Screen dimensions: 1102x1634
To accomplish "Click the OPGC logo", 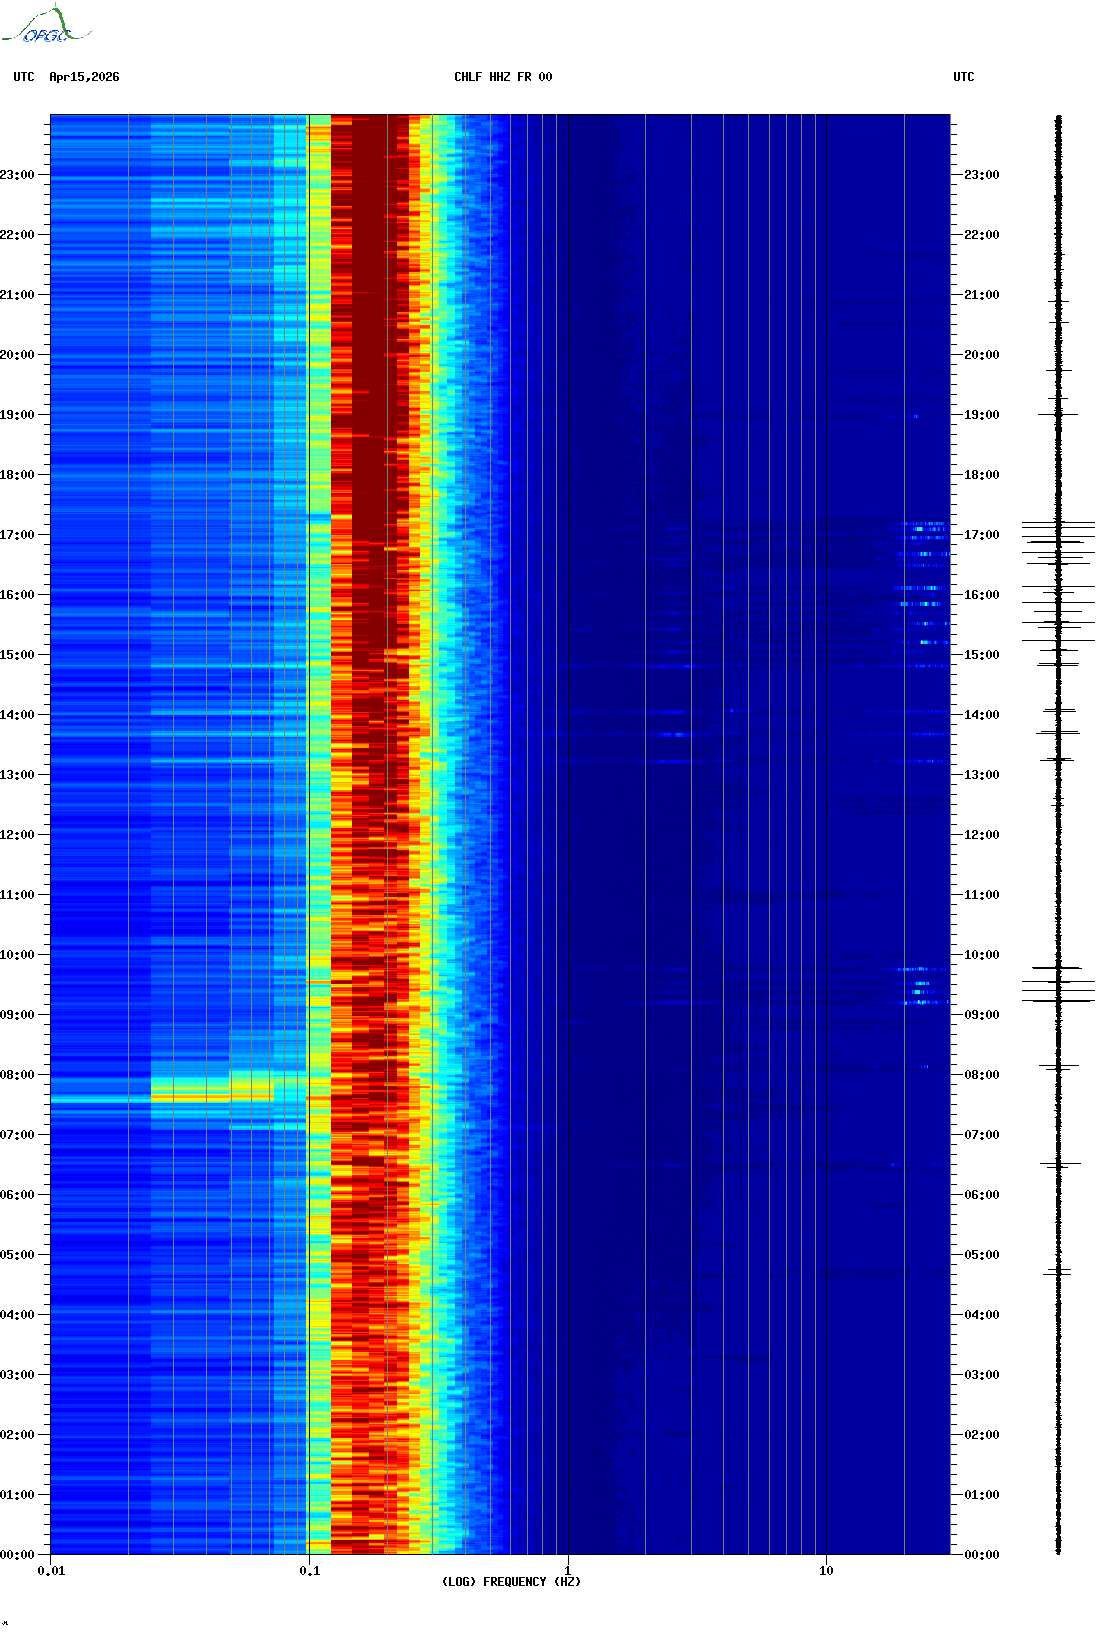I will [45, 26].
